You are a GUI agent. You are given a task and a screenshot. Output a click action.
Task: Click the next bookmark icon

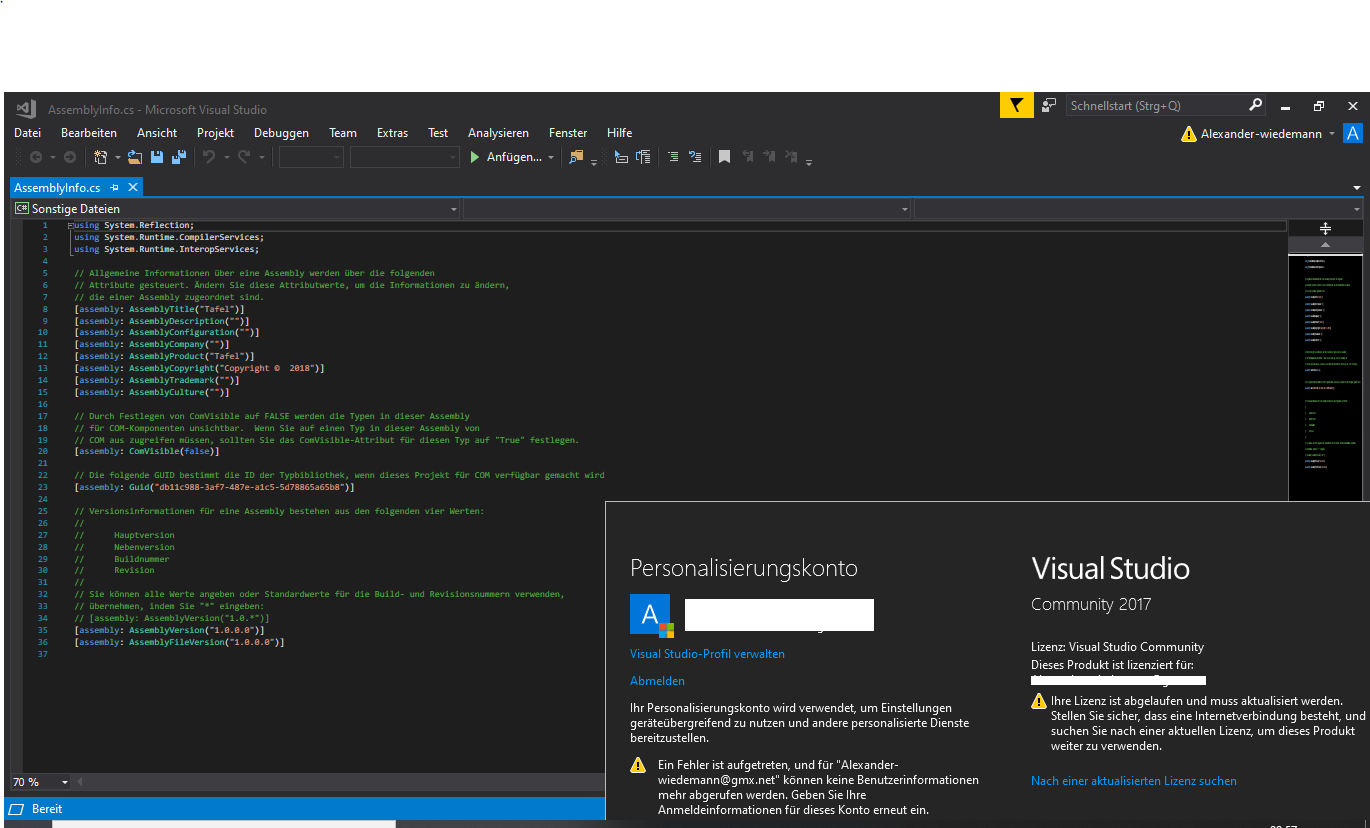[769, 157]
